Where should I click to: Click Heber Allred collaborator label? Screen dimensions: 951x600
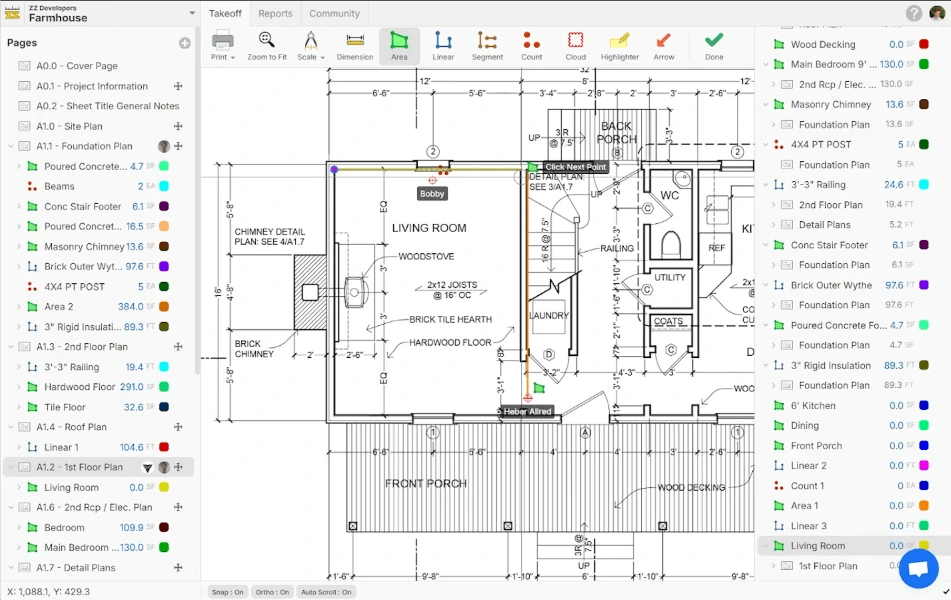click(x=525, y=411)
